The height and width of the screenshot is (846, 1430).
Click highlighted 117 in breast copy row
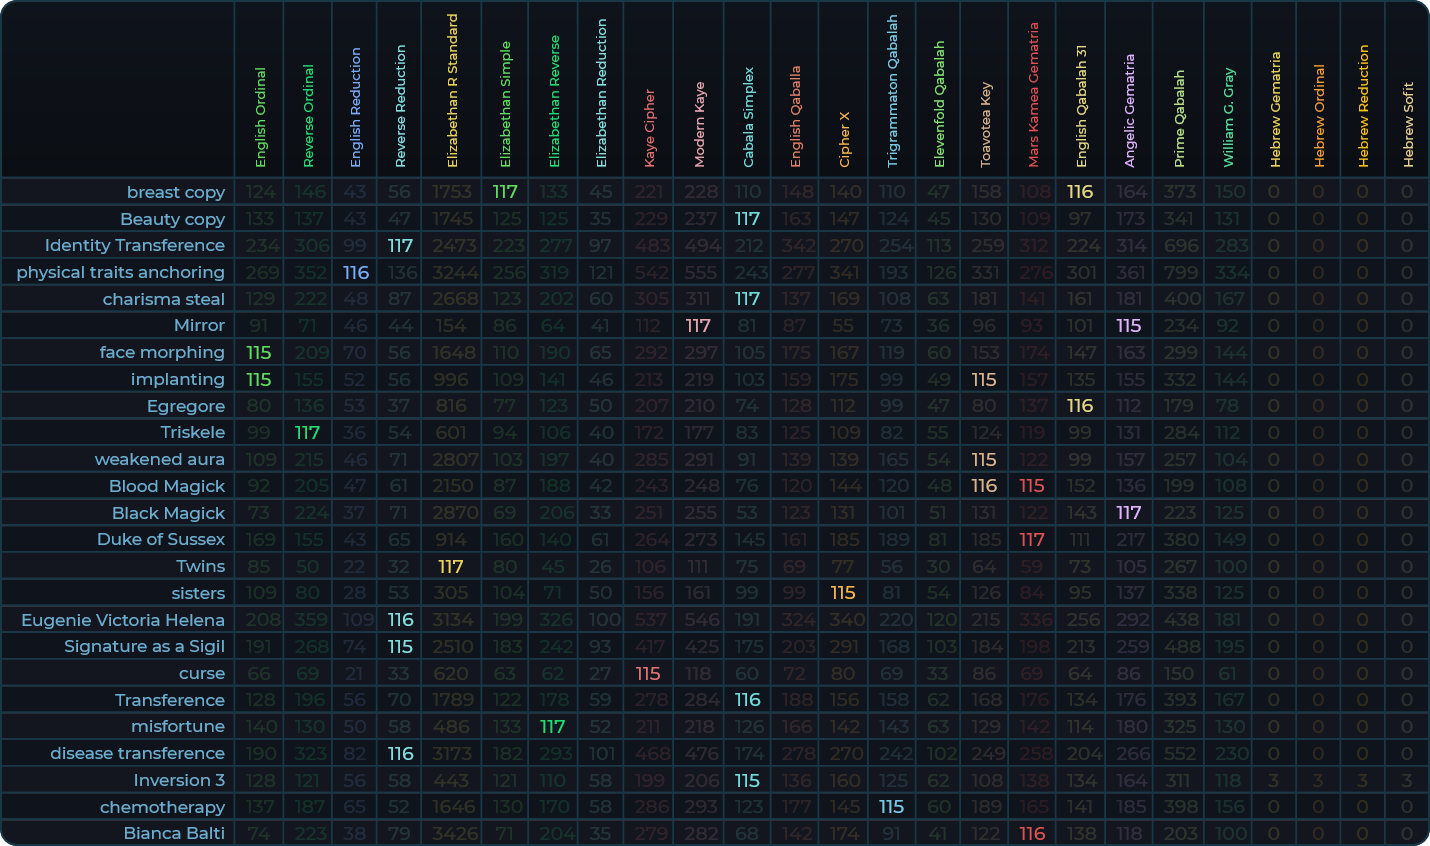[505, 192]
